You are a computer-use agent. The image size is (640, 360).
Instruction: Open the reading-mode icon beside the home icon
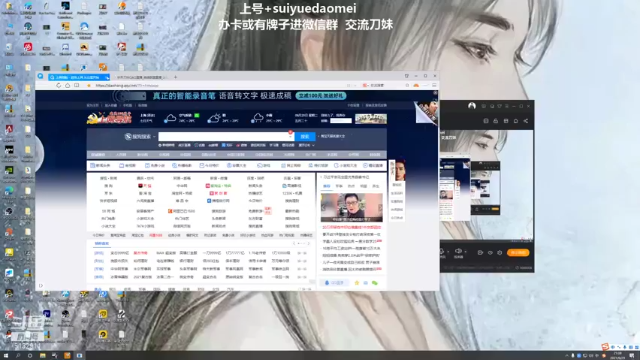[x=76, y=85]
